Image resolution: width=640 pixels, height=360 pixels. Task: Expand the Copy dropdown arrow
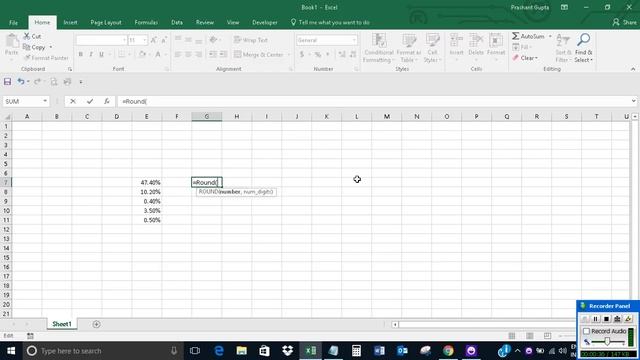(x=51, y=47)
